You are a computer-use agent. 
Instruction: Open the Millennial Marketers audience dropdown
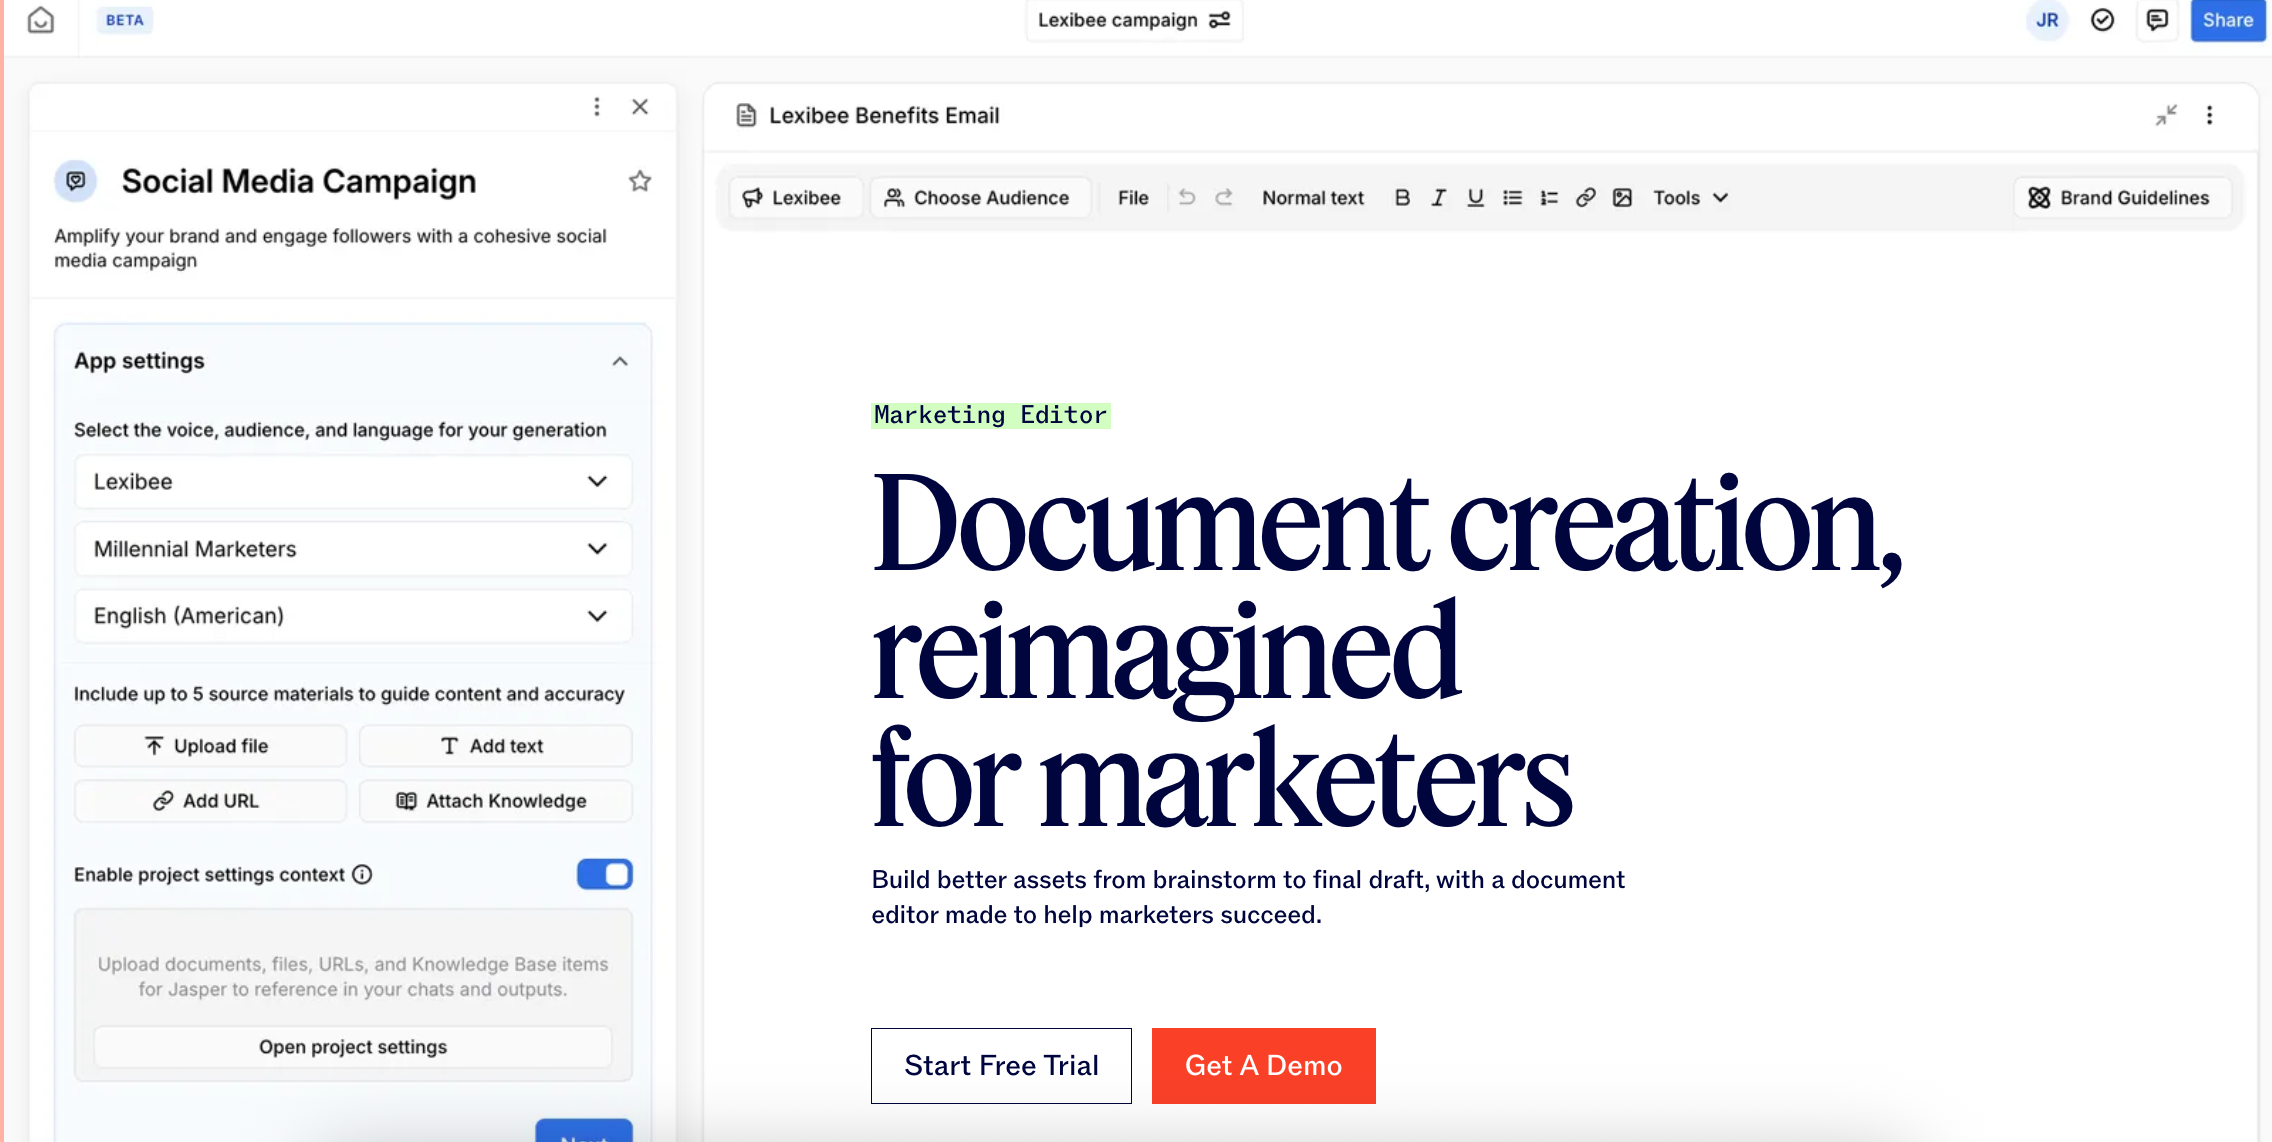[353, 549]
